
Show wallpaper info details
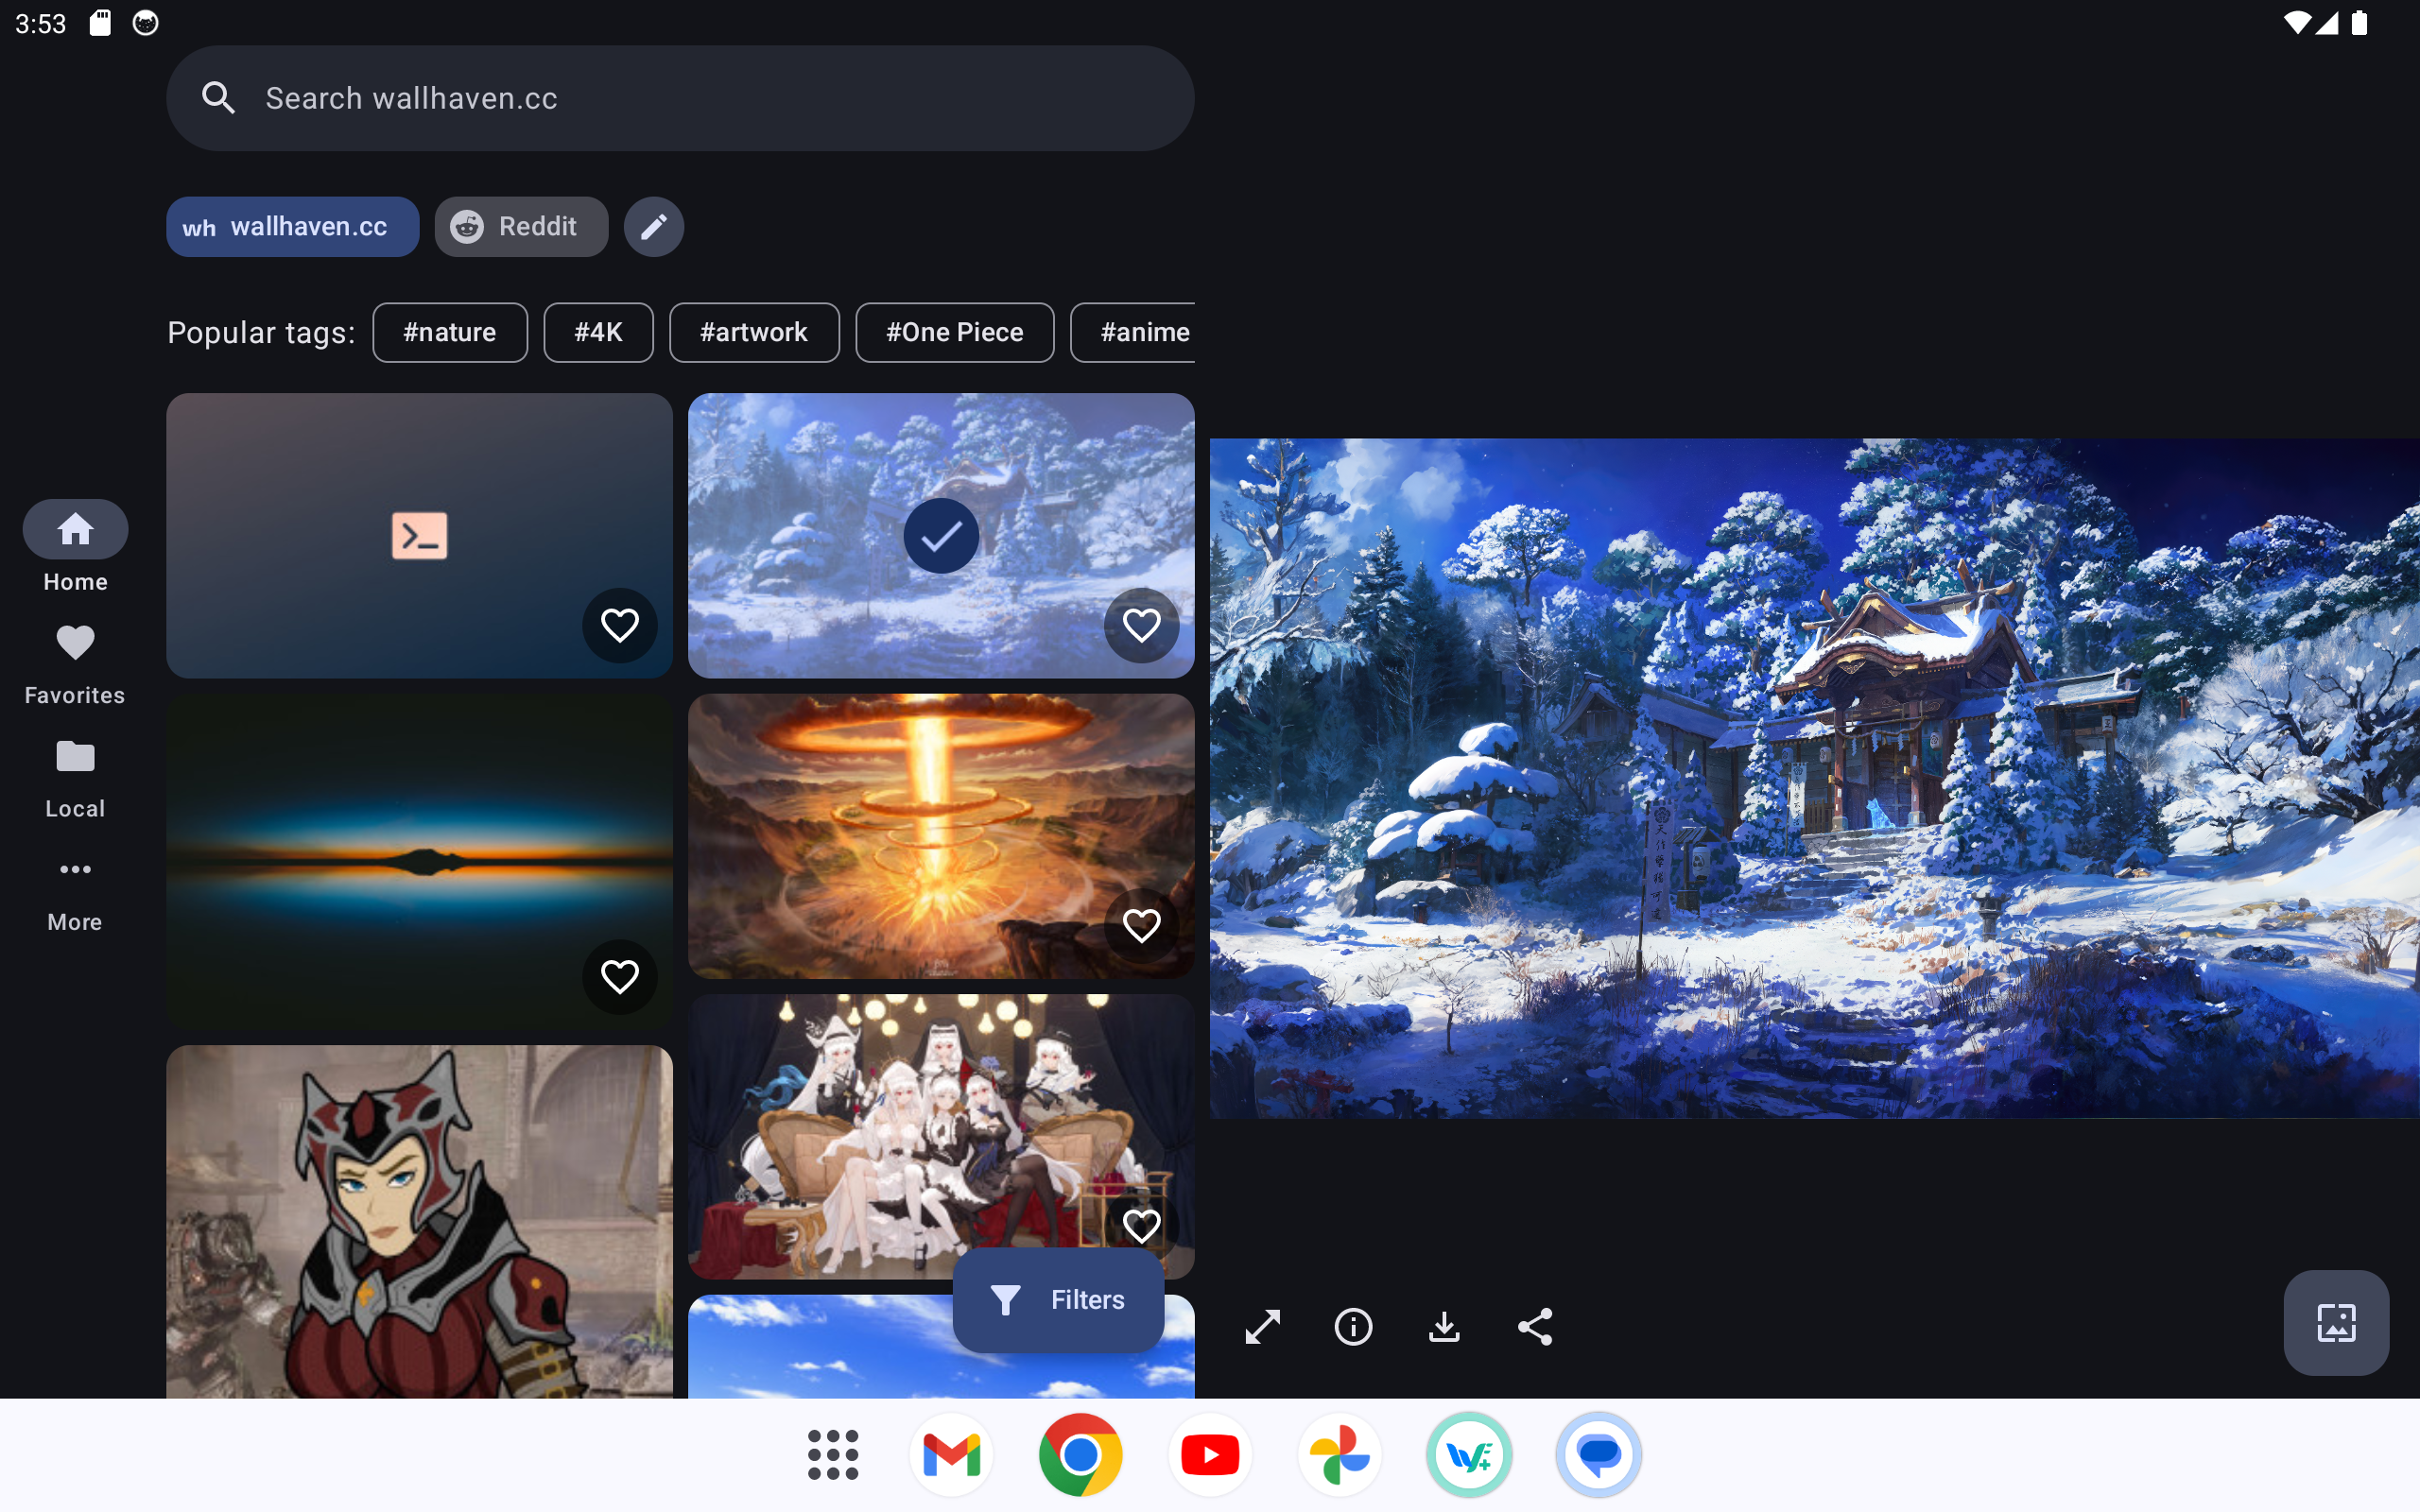point(1353,1327)
